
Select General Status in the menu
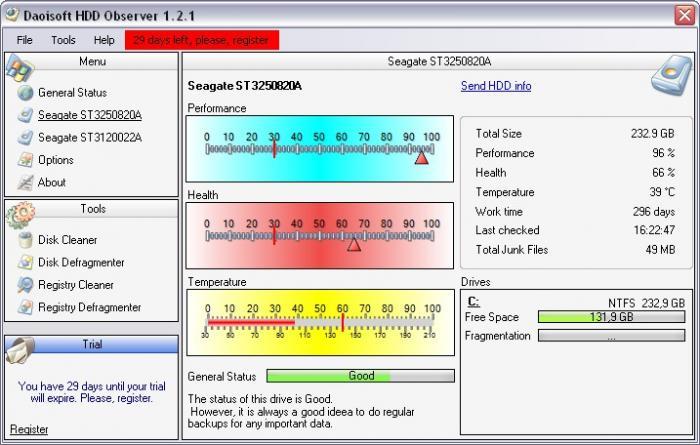click(x=72, y=93)
